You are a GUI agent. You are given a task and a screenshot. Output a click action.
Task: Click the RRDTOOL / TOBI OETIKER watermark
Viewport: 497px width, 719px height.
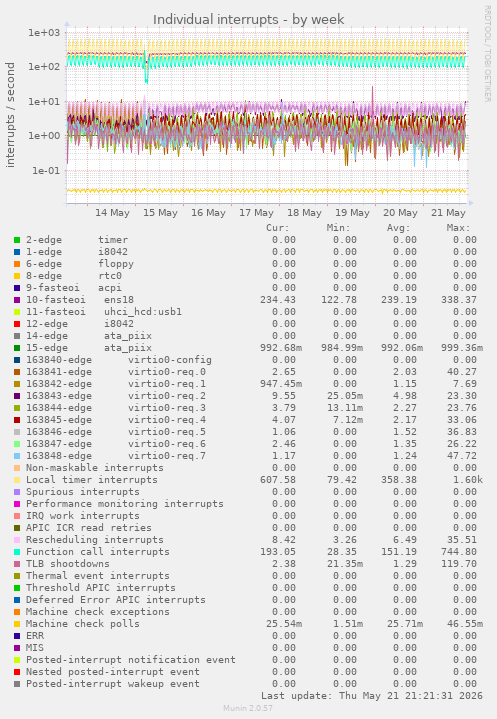(487, 54)
